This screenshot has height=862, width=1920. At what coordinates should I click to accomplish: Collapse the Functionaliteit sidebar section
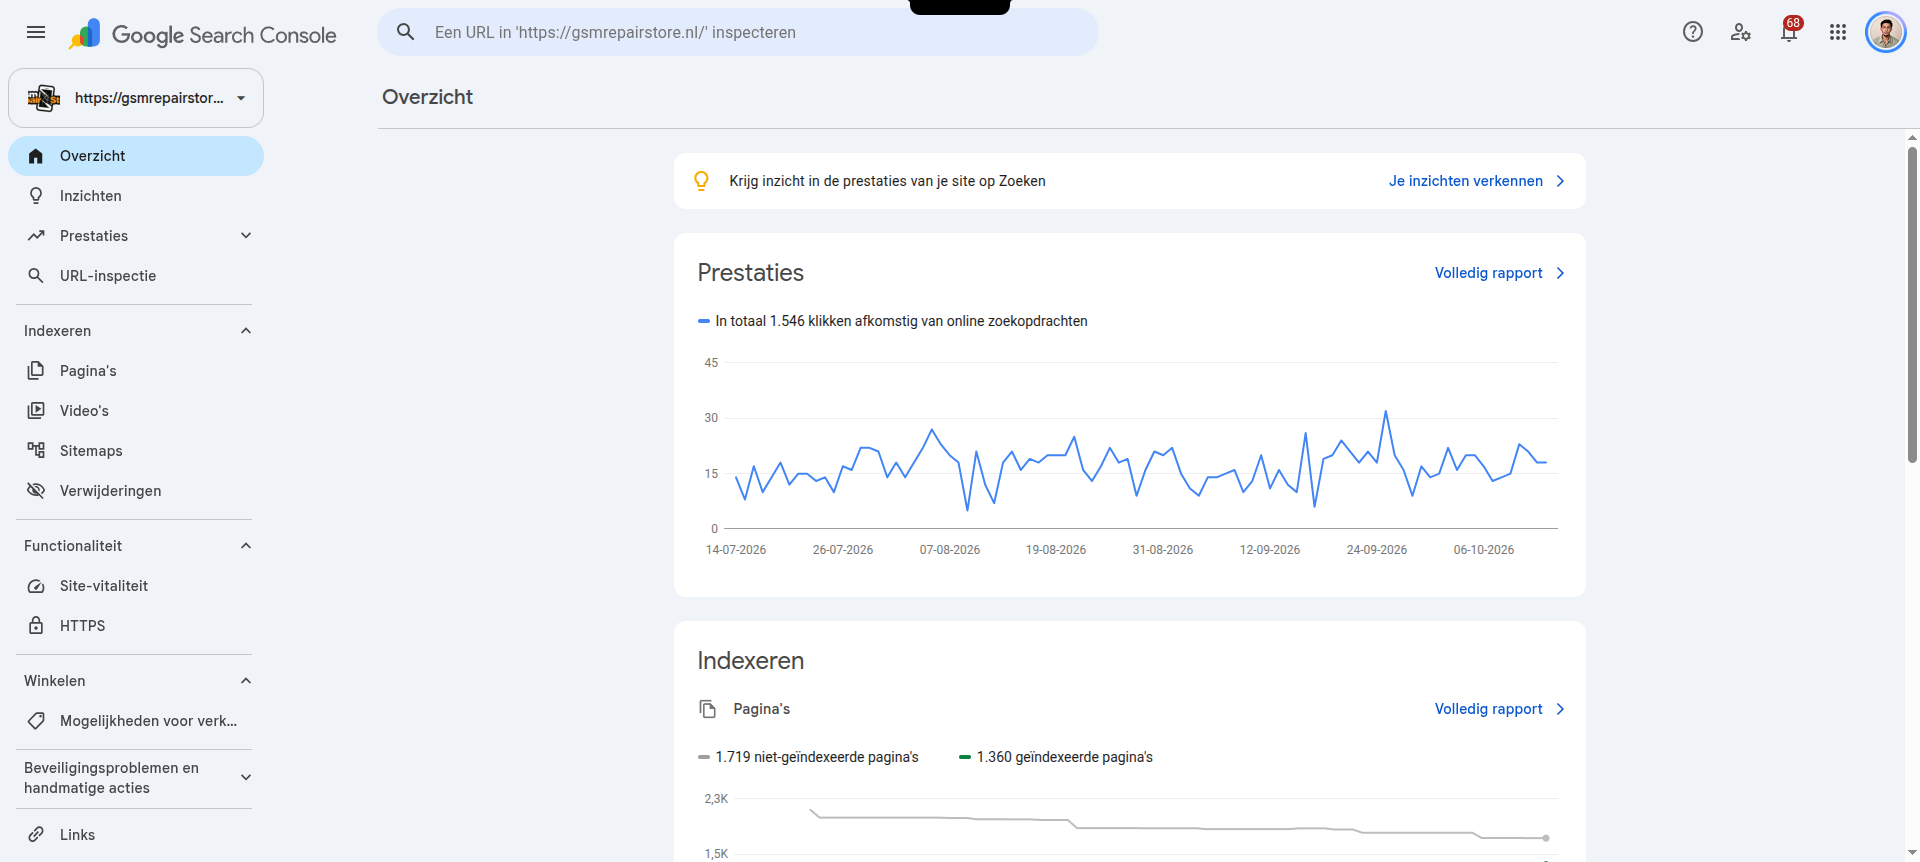246,546
